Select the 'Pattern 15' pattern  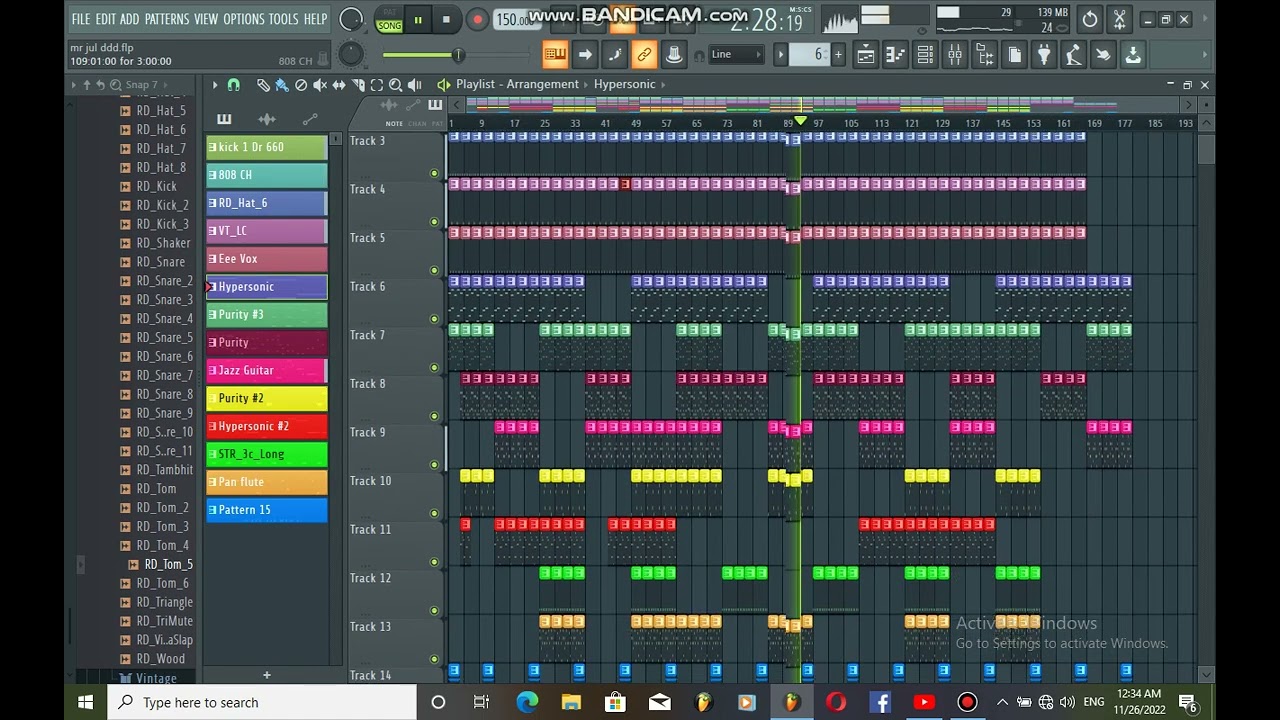[x=267, y=511]
